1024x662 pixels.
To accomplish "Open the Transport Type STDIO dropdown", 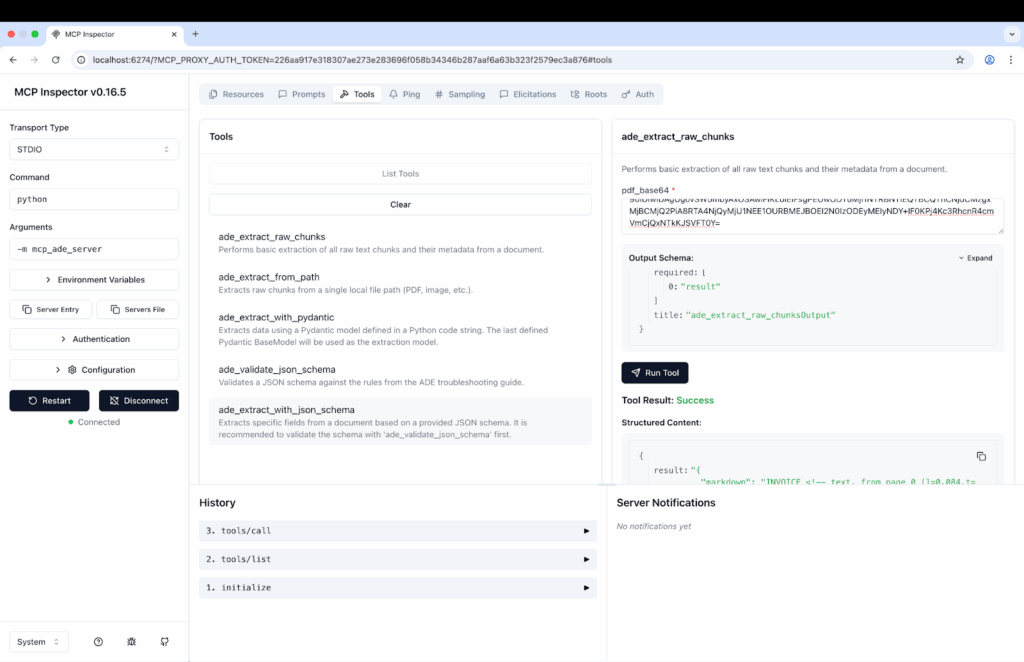I will 94,149.
